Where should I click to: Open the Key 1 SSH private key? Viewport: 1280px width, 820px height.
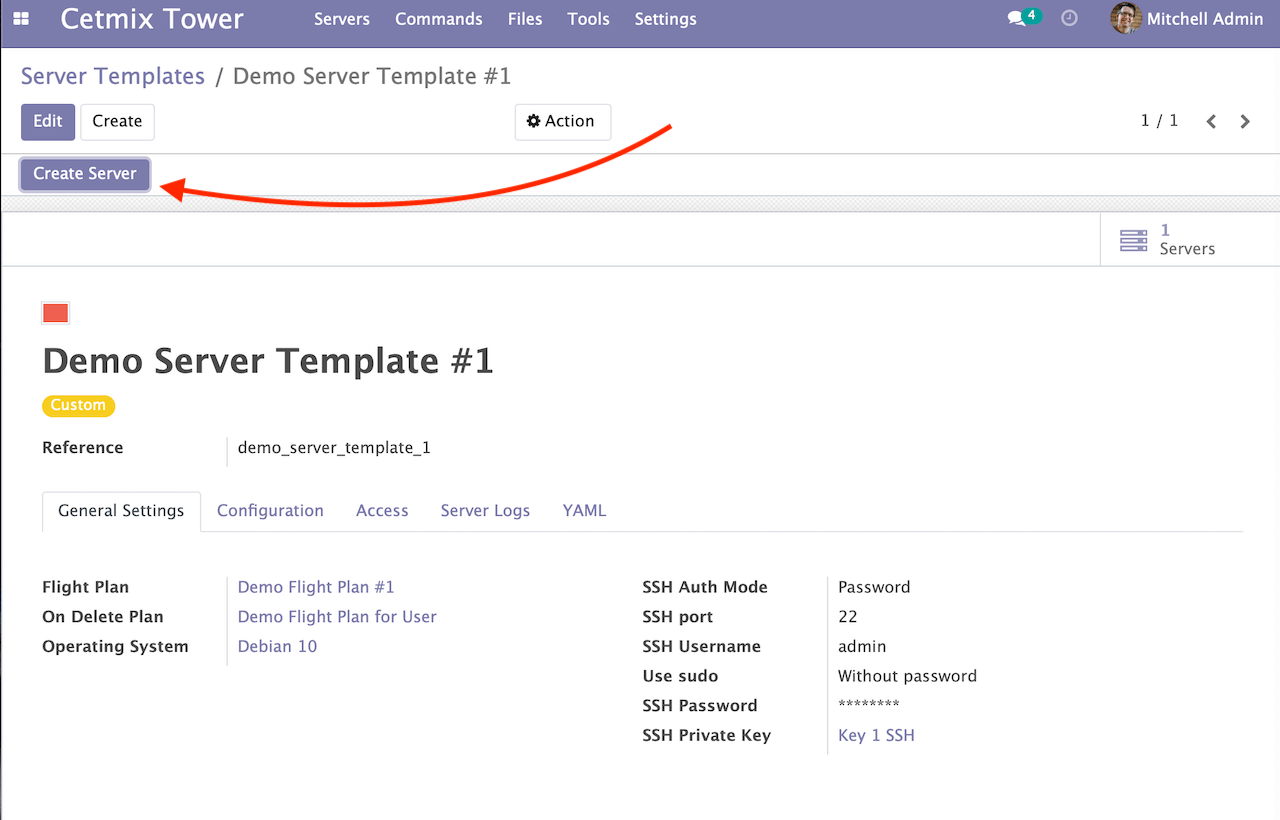point(876,735)
